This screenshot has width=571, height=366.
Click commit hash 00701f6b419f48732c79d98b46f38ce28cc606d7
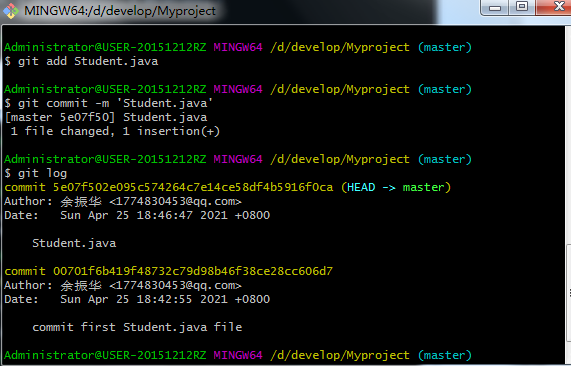193,271
